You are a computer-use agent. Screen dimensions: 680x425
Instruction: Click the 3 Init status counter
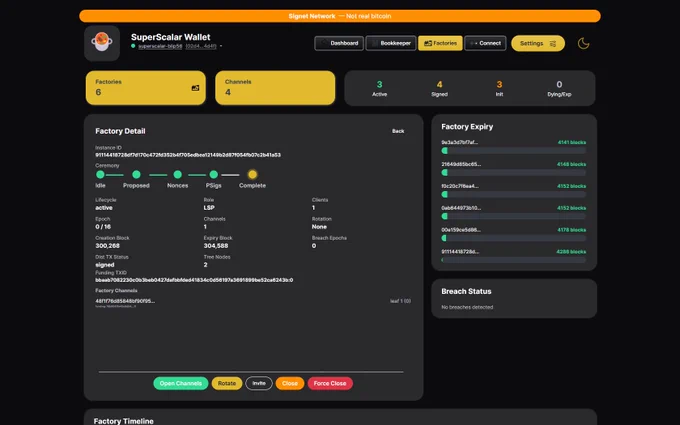tap(499, 88)
